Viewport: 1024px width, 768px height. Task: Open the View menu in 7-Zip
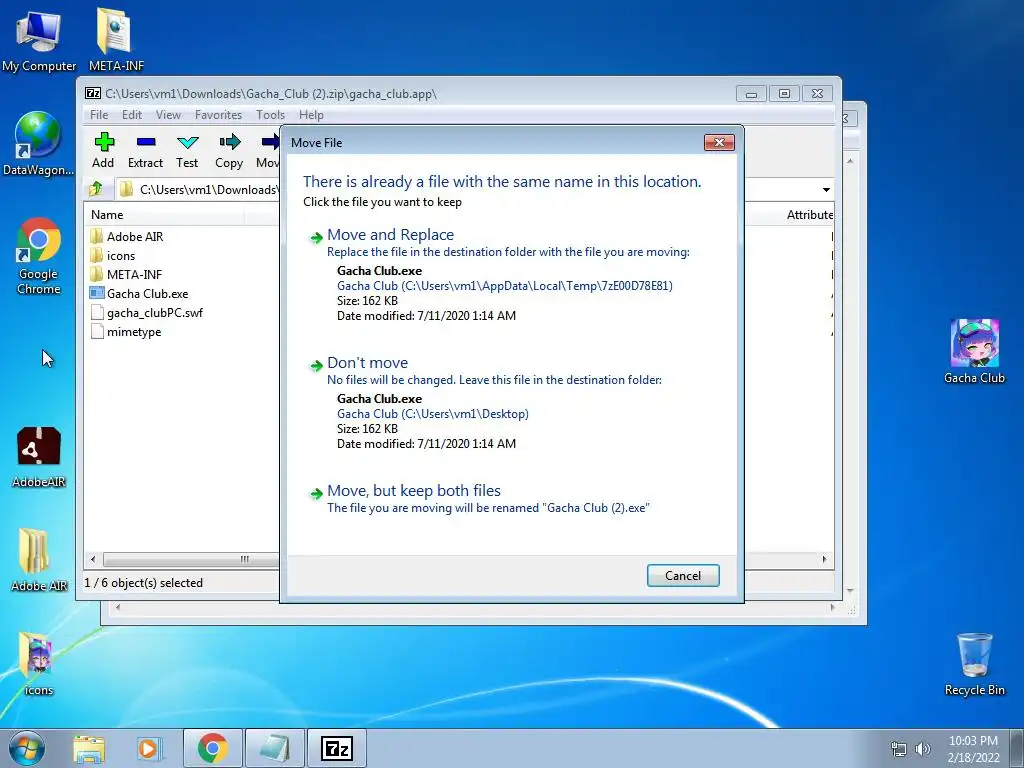click(x=168, y=115)
